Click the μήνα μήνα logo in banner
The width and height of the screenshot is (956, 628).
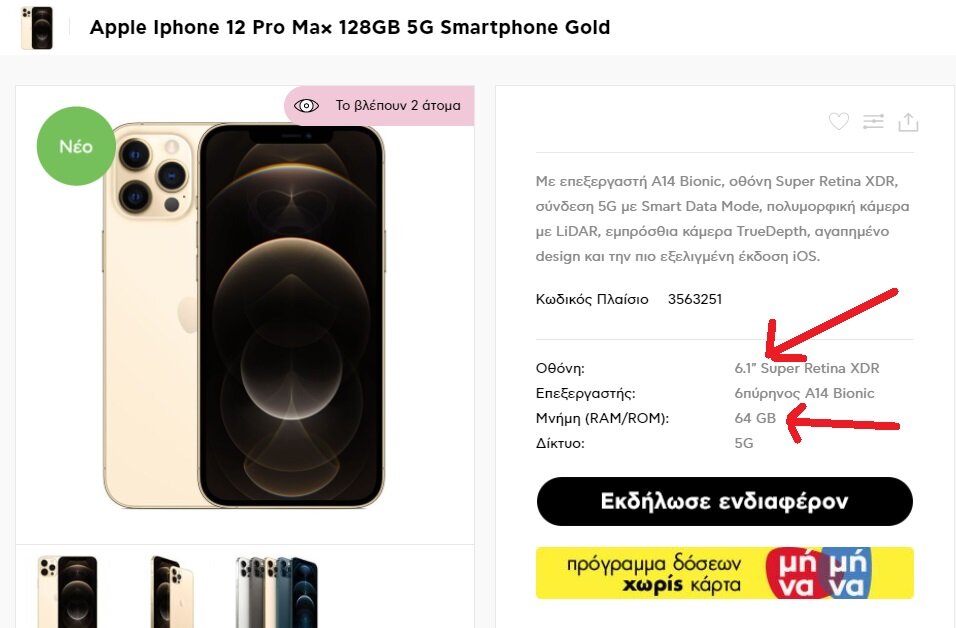pyautogui.click(x=818, y=573)
